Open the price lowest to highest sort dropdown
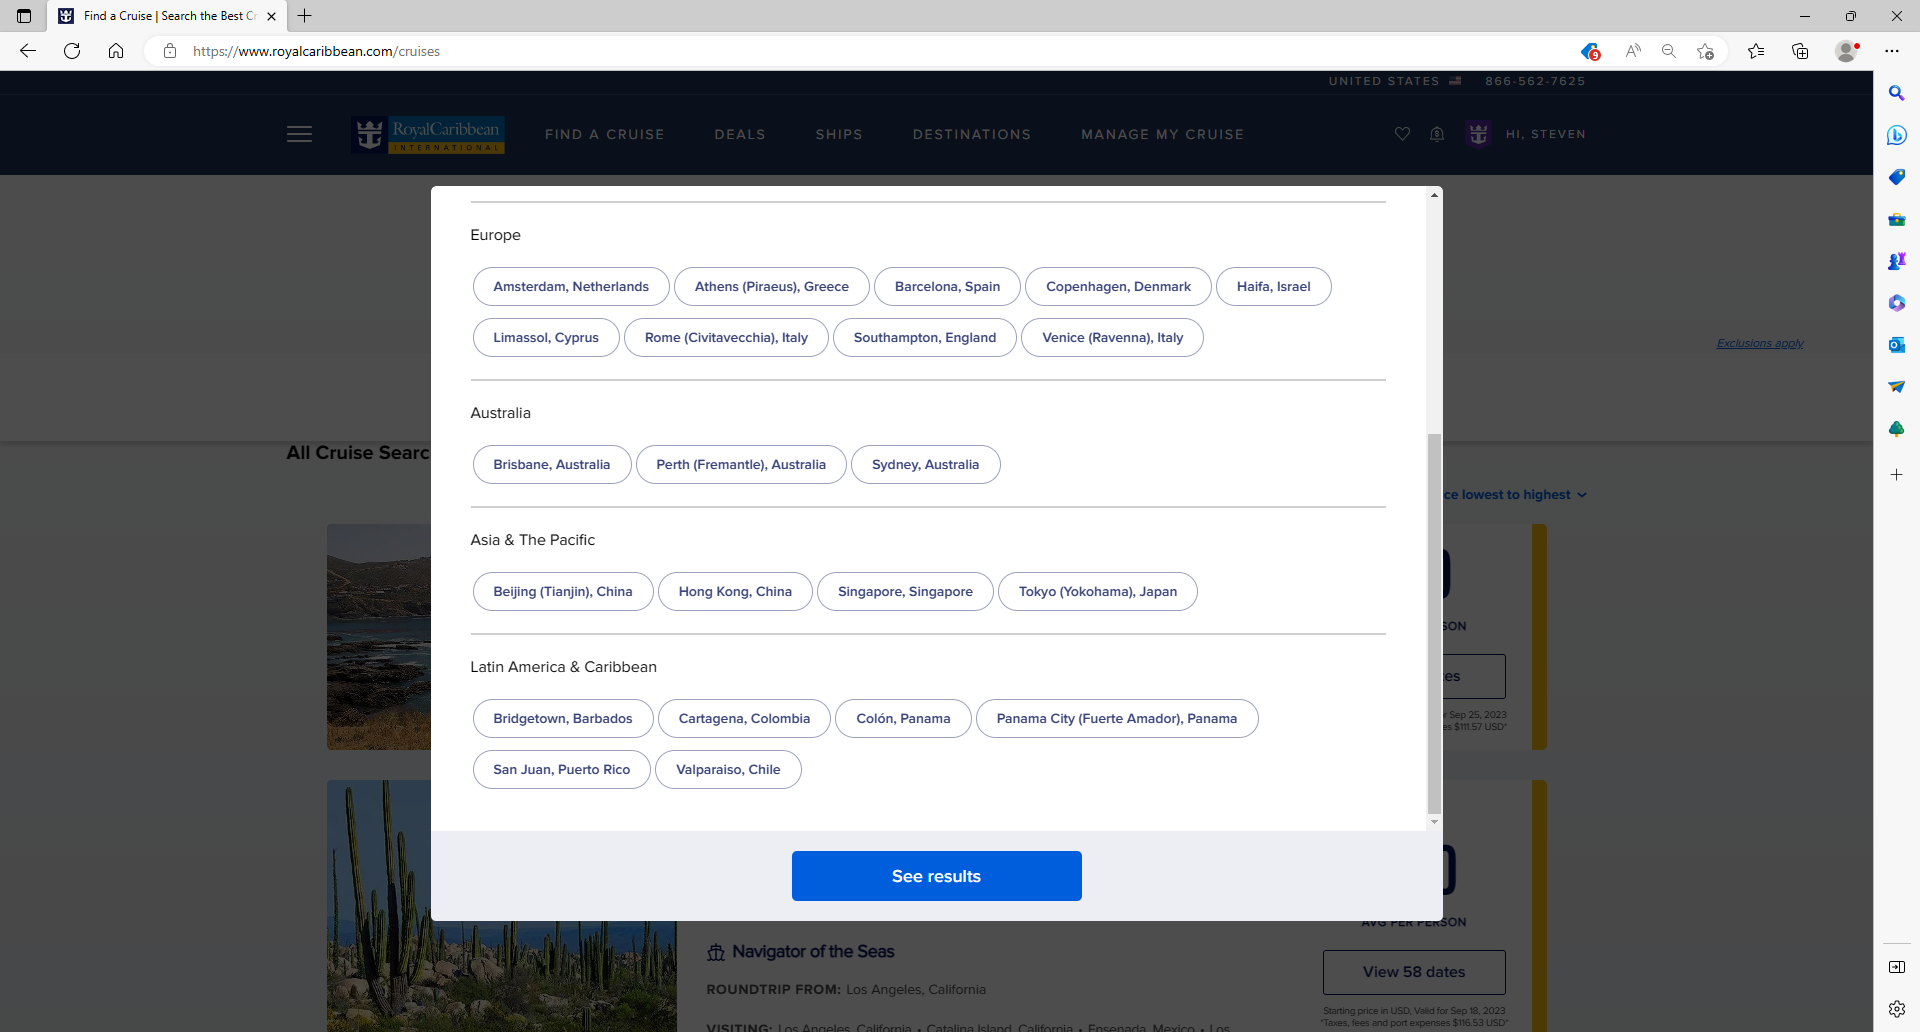The image size is (1920, 1032). coord(1515,494)
